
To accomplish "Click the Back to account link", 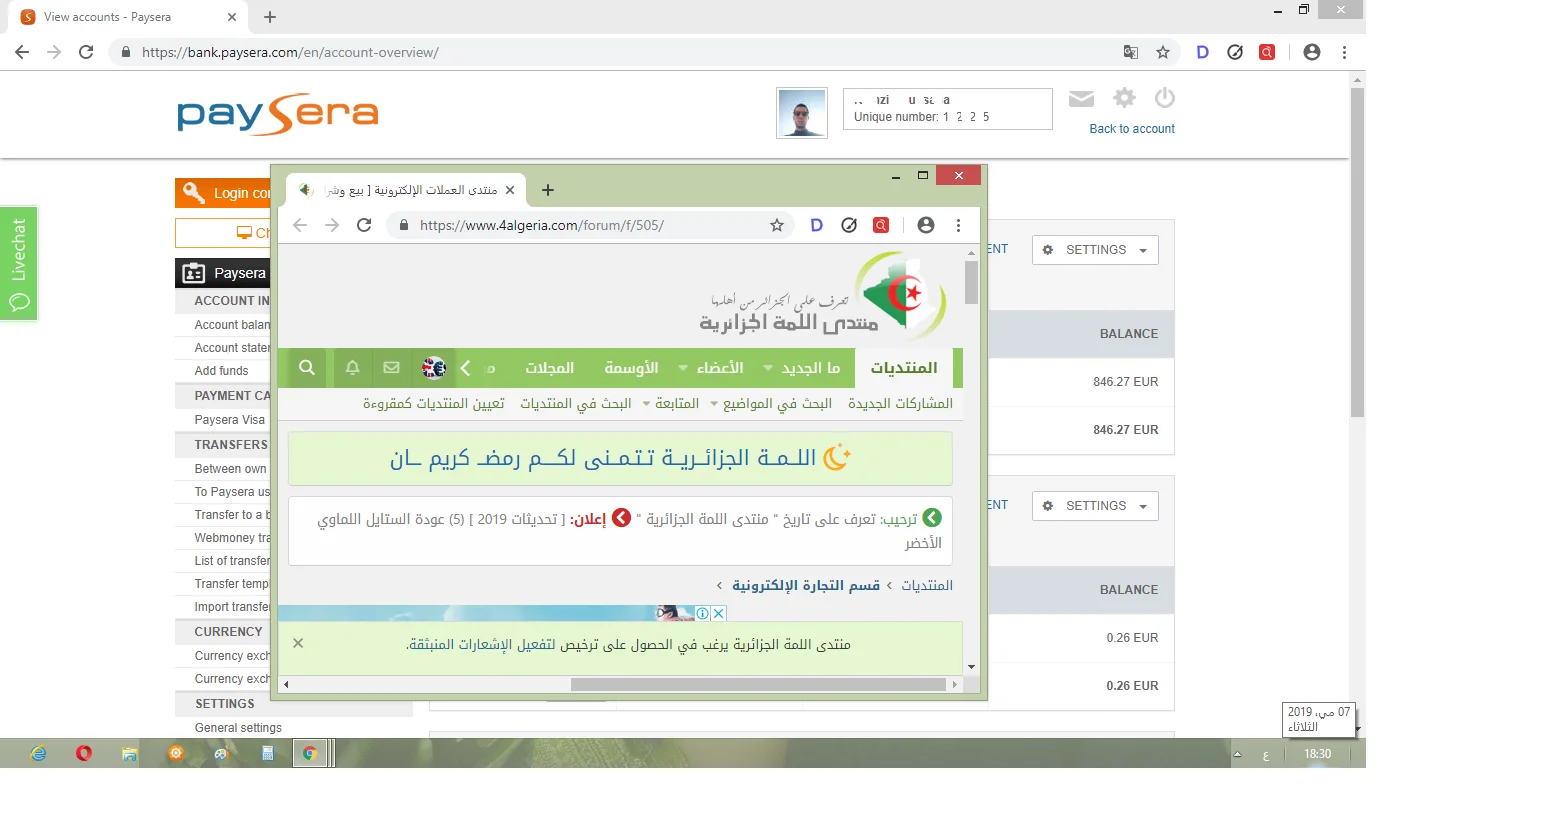I will click(1131, 129).
